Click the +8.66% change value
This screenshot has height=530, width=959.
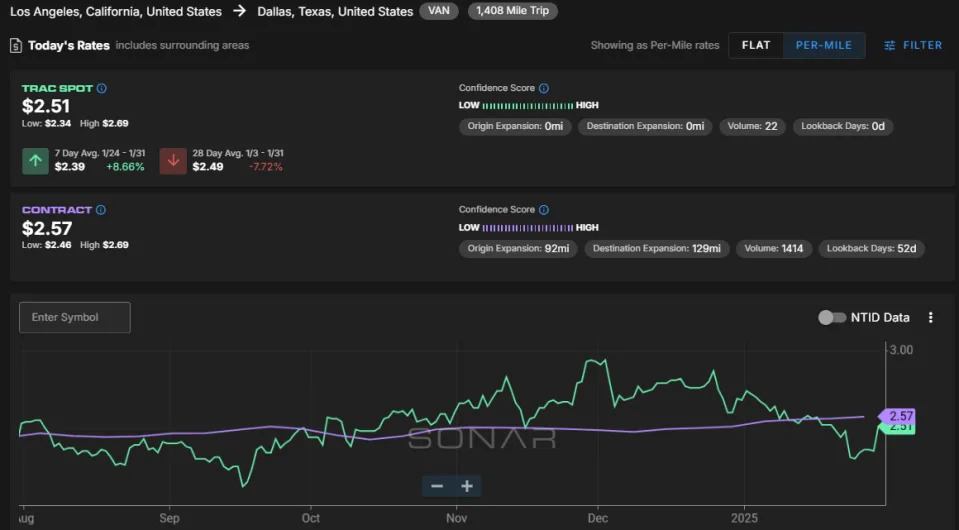point(125,167)
